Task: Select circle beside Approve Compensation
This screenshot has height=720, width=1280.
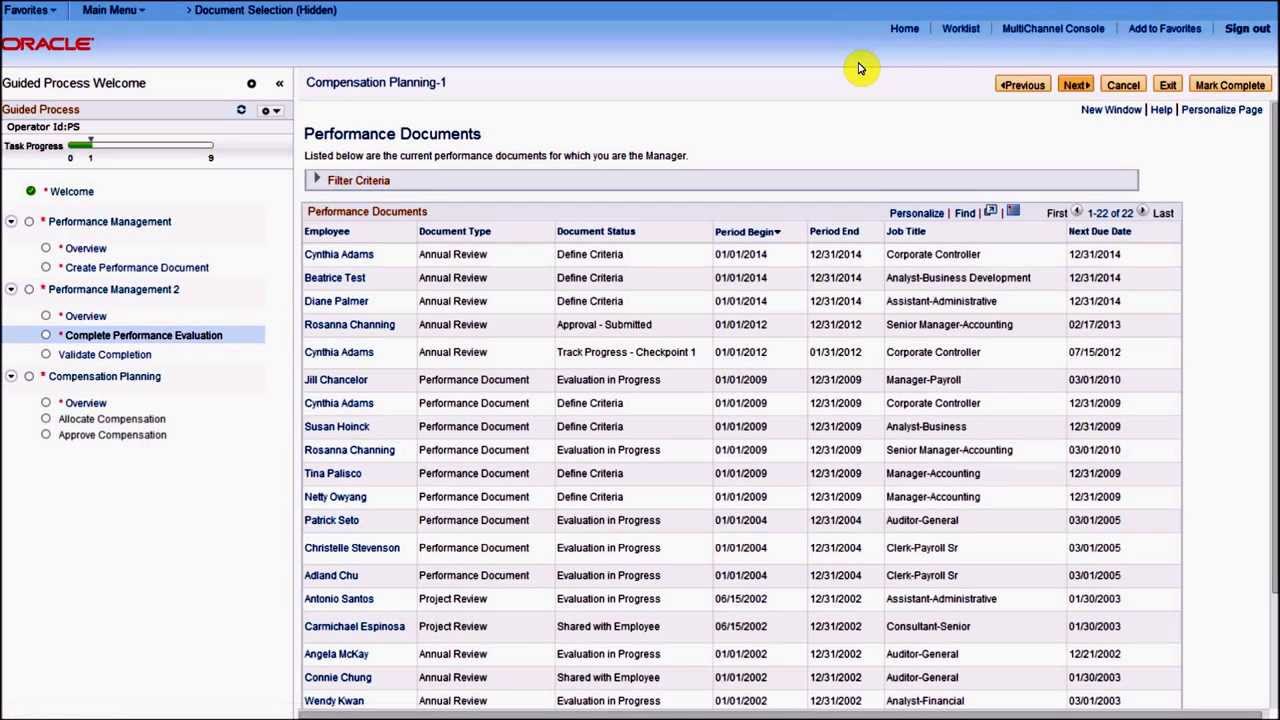Action: coord(46,435)
